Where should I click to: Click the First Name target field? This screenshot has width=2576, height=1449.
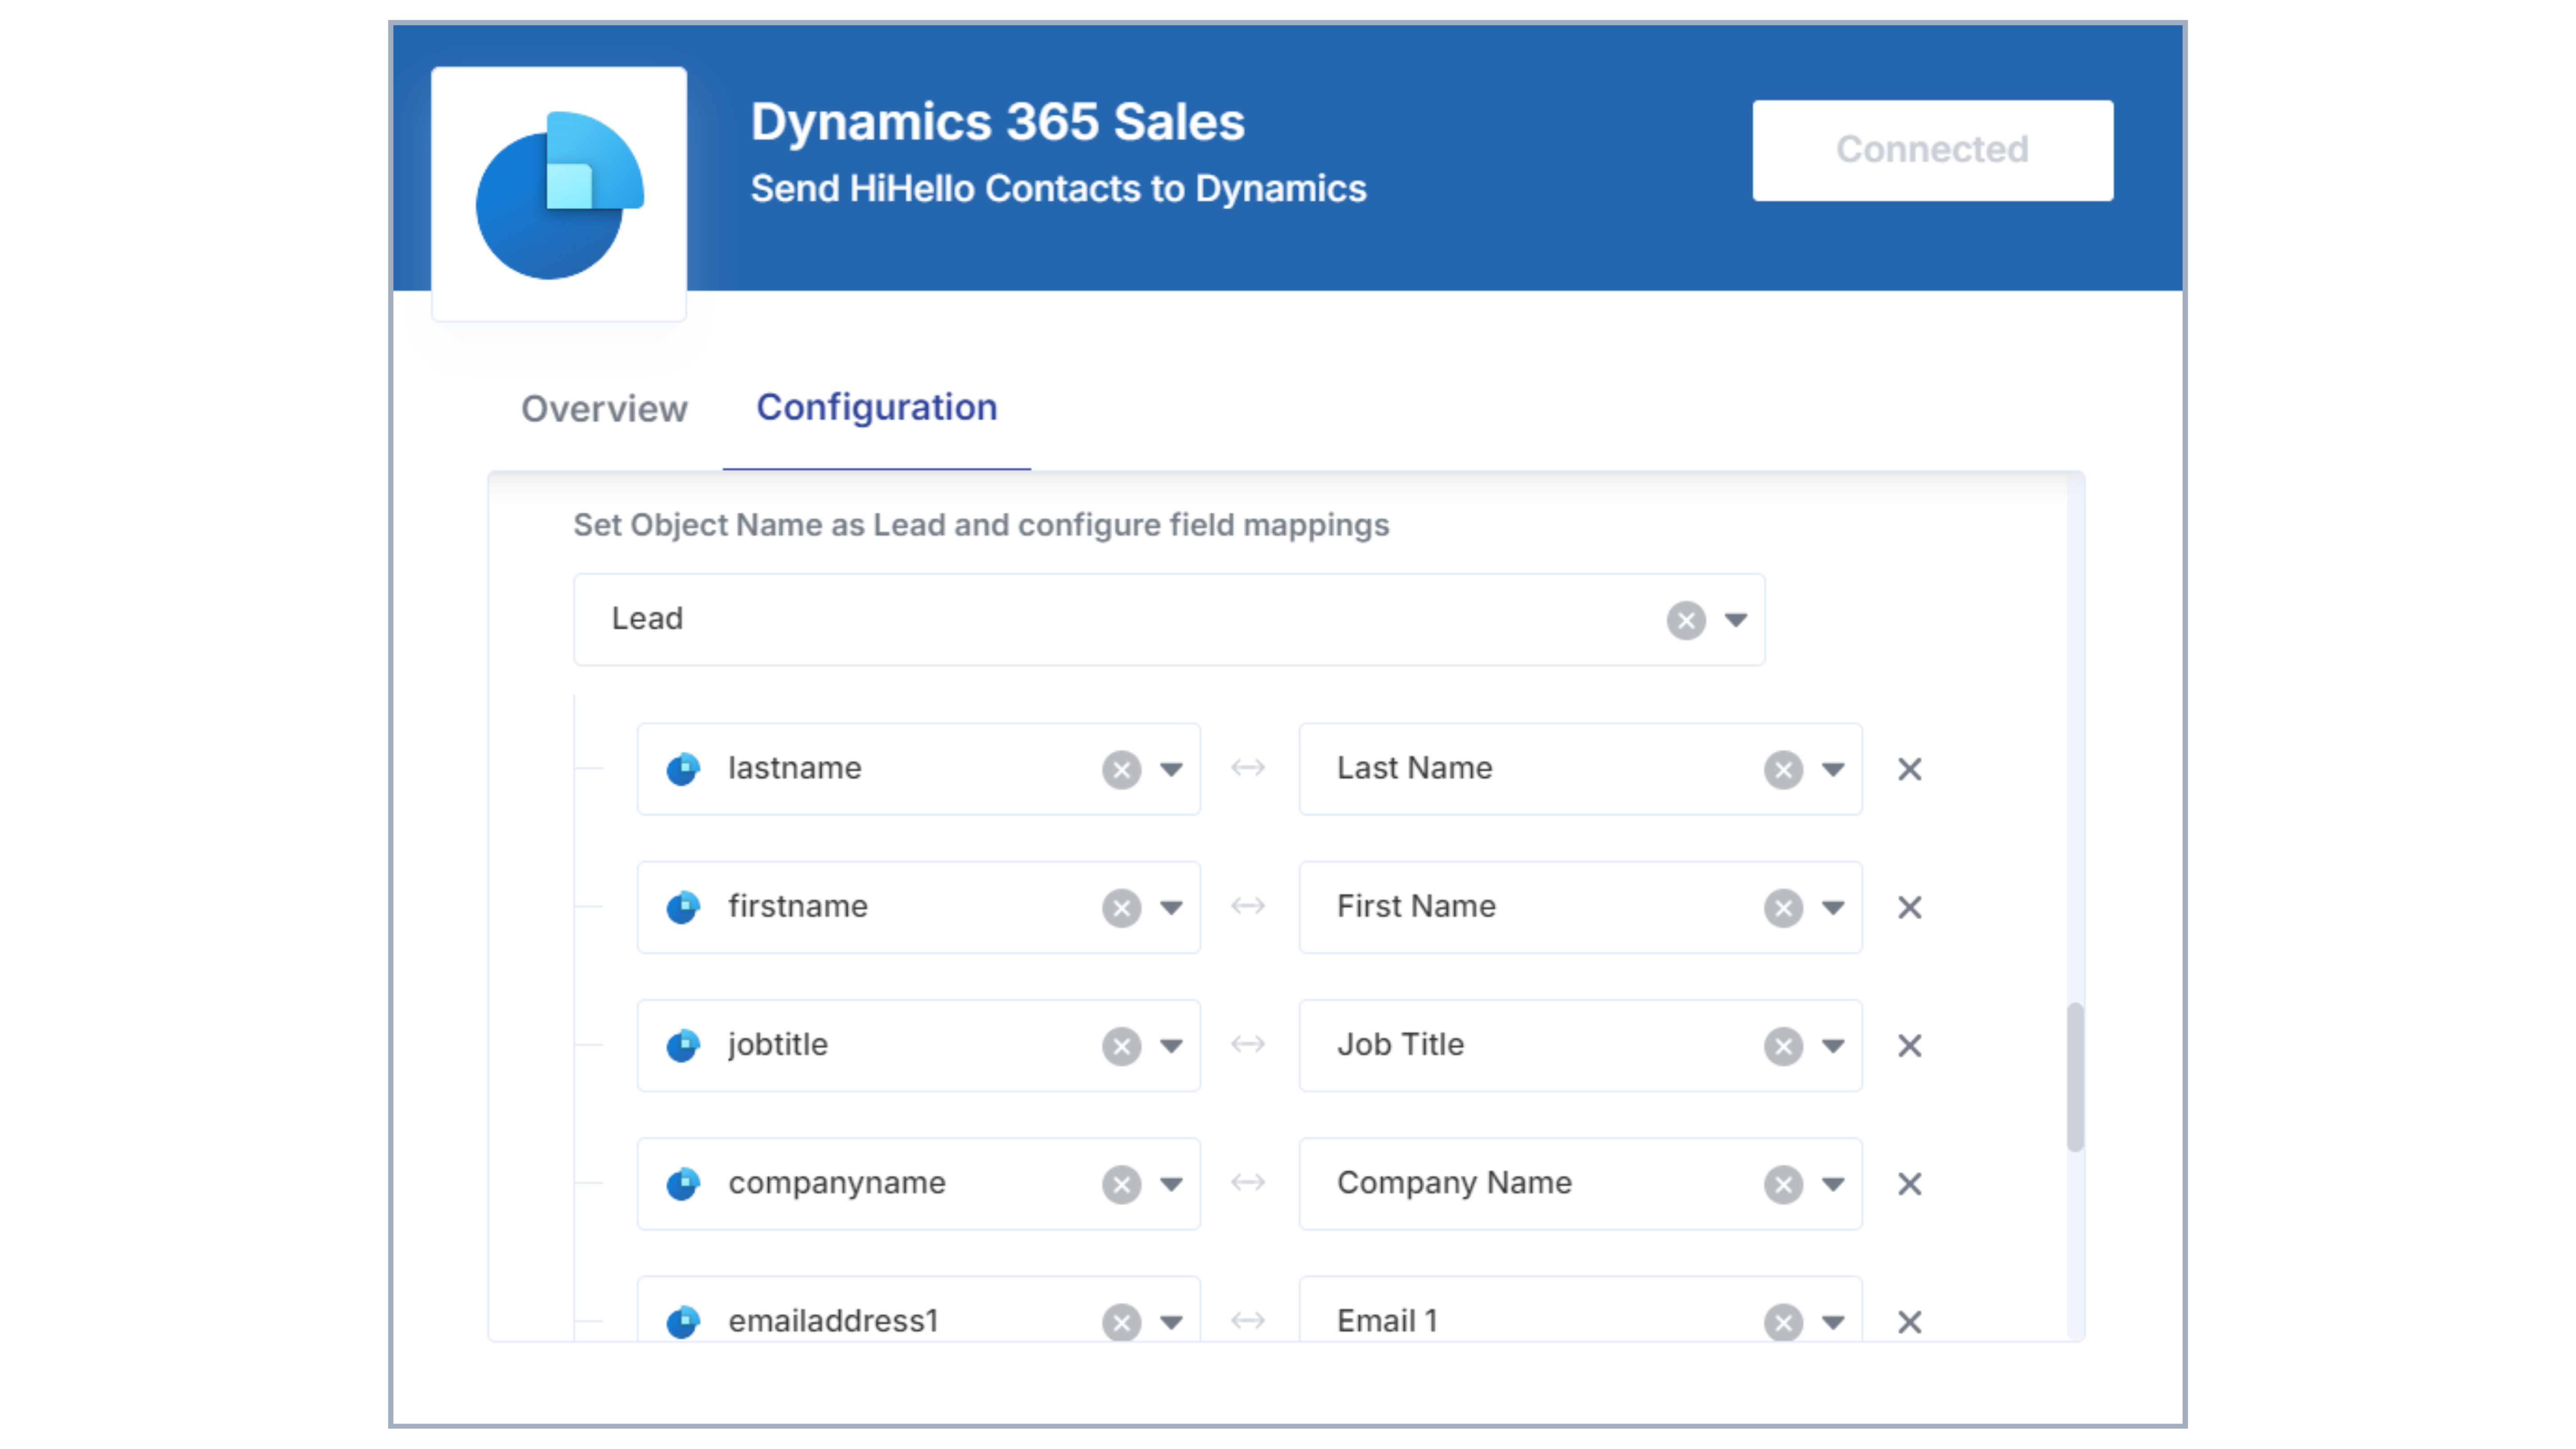coord(1580,907)
